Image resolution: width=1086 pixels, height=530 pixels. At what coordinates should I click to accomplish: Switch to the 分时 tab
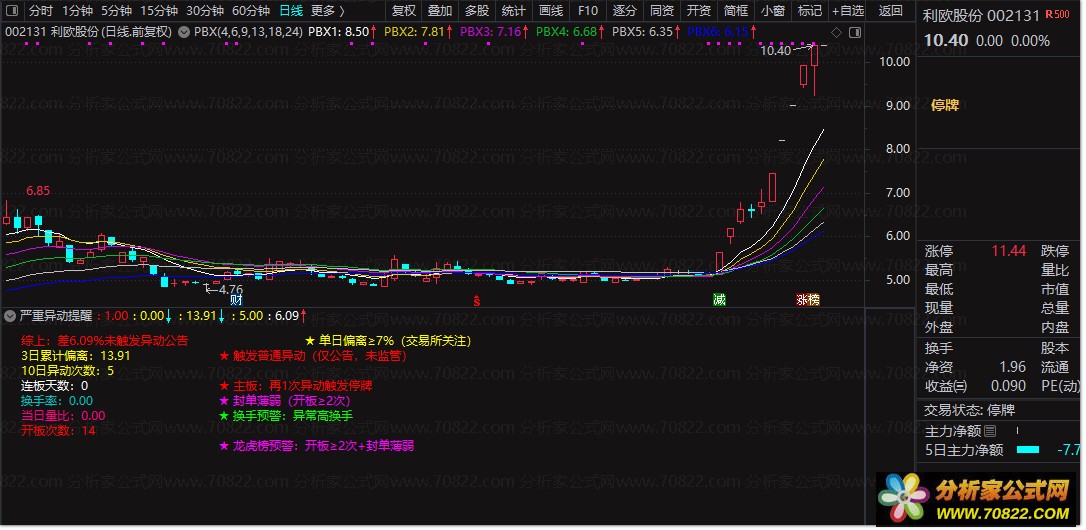click(41, 10)
